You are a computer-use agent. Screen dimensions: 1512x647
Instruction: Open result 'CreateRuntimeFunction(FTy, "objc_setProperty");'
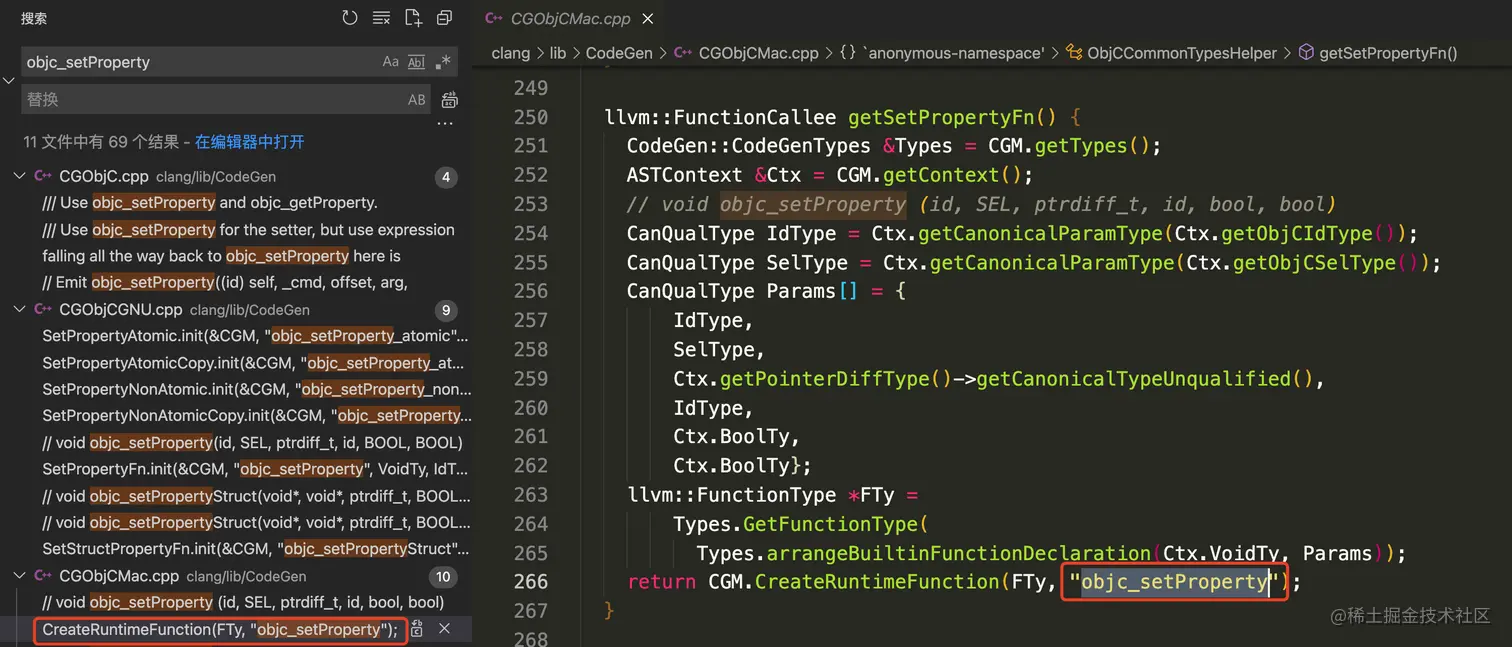point(220,630)
